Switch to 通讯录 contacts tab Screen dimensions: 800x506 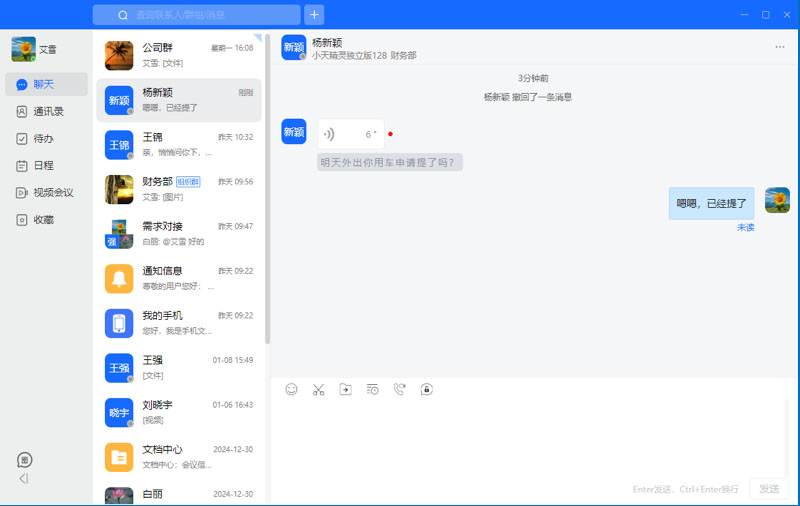coord(47,112)
